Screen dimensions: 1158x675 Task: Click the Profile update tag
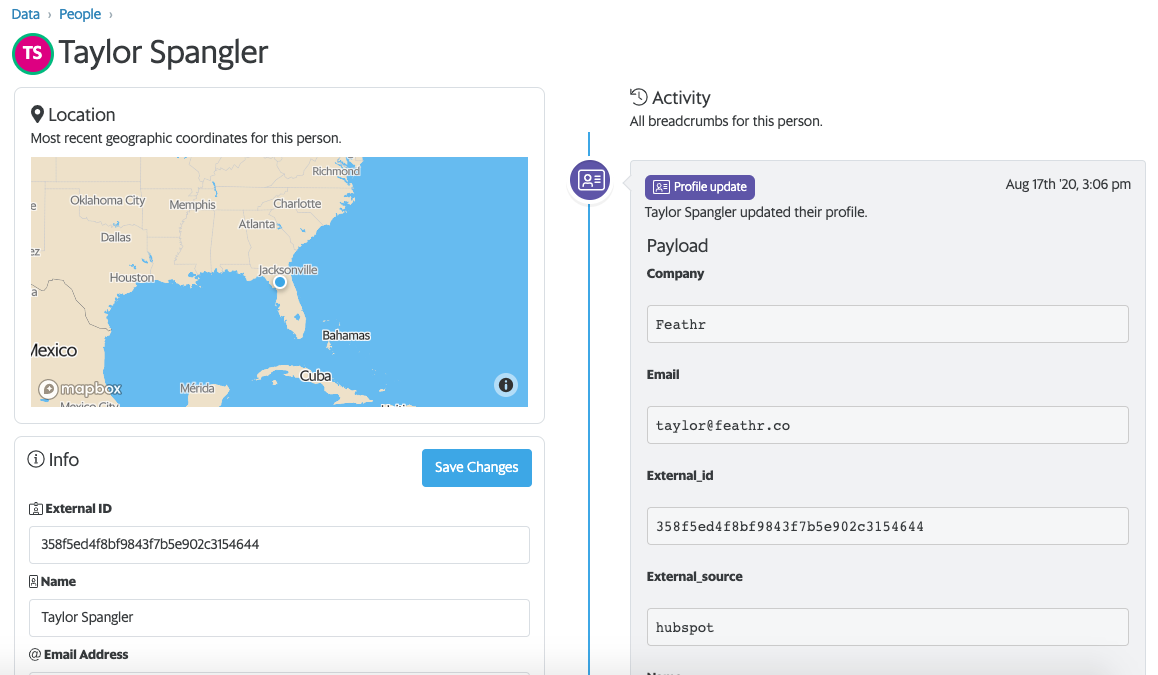point(700,187)
